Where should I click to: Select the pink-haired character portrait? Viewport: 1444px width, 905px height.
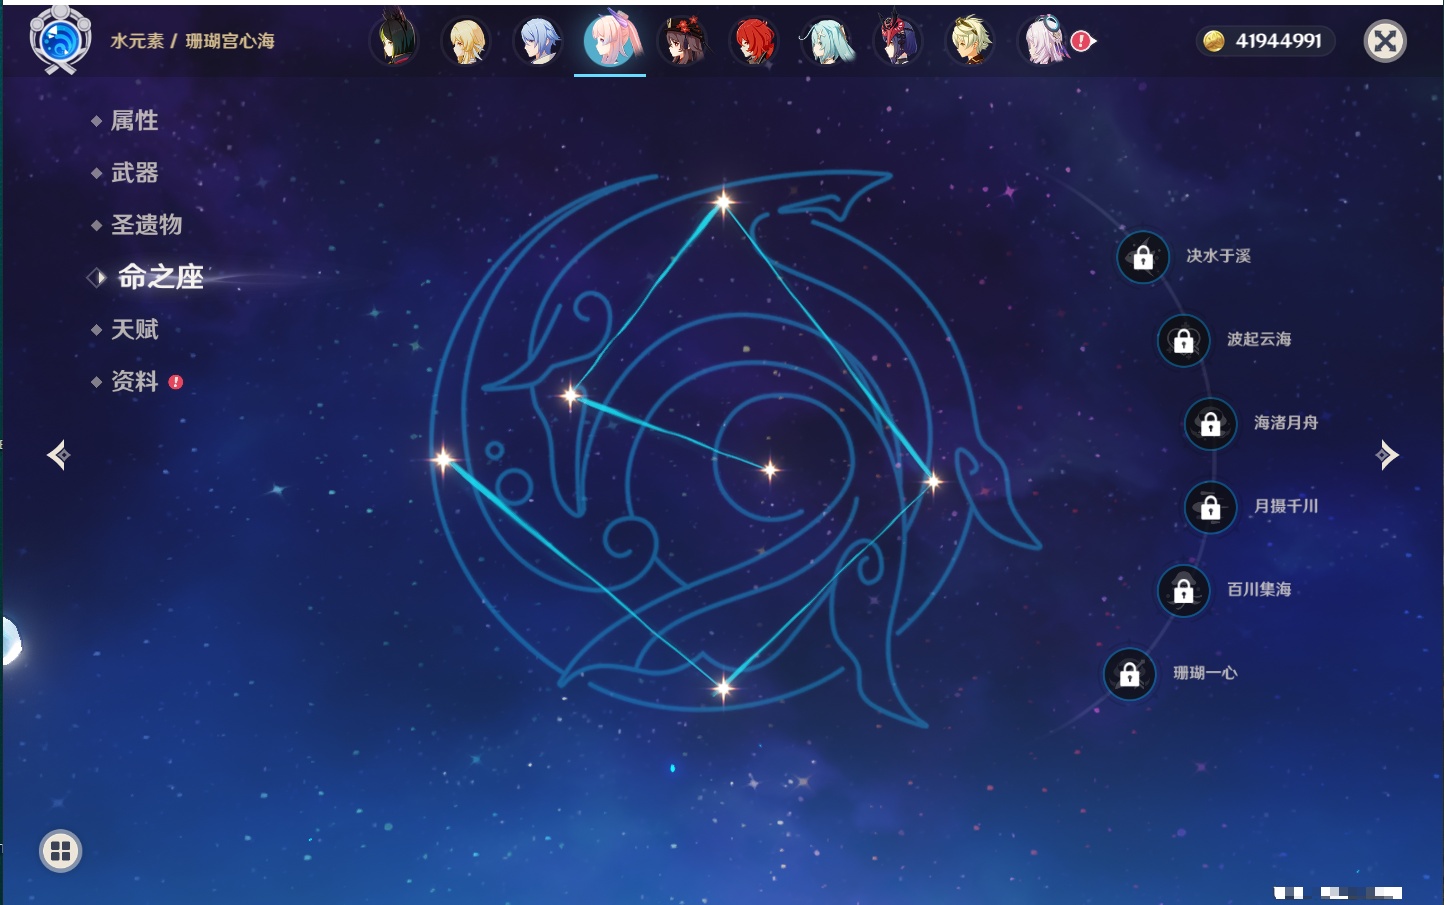610,40
